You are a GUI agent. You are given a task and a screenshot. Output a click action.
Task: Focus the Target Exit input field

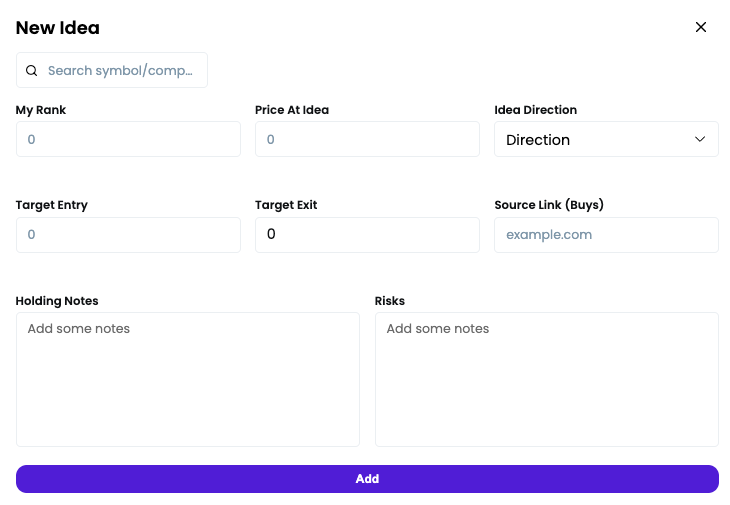point(367,235)
